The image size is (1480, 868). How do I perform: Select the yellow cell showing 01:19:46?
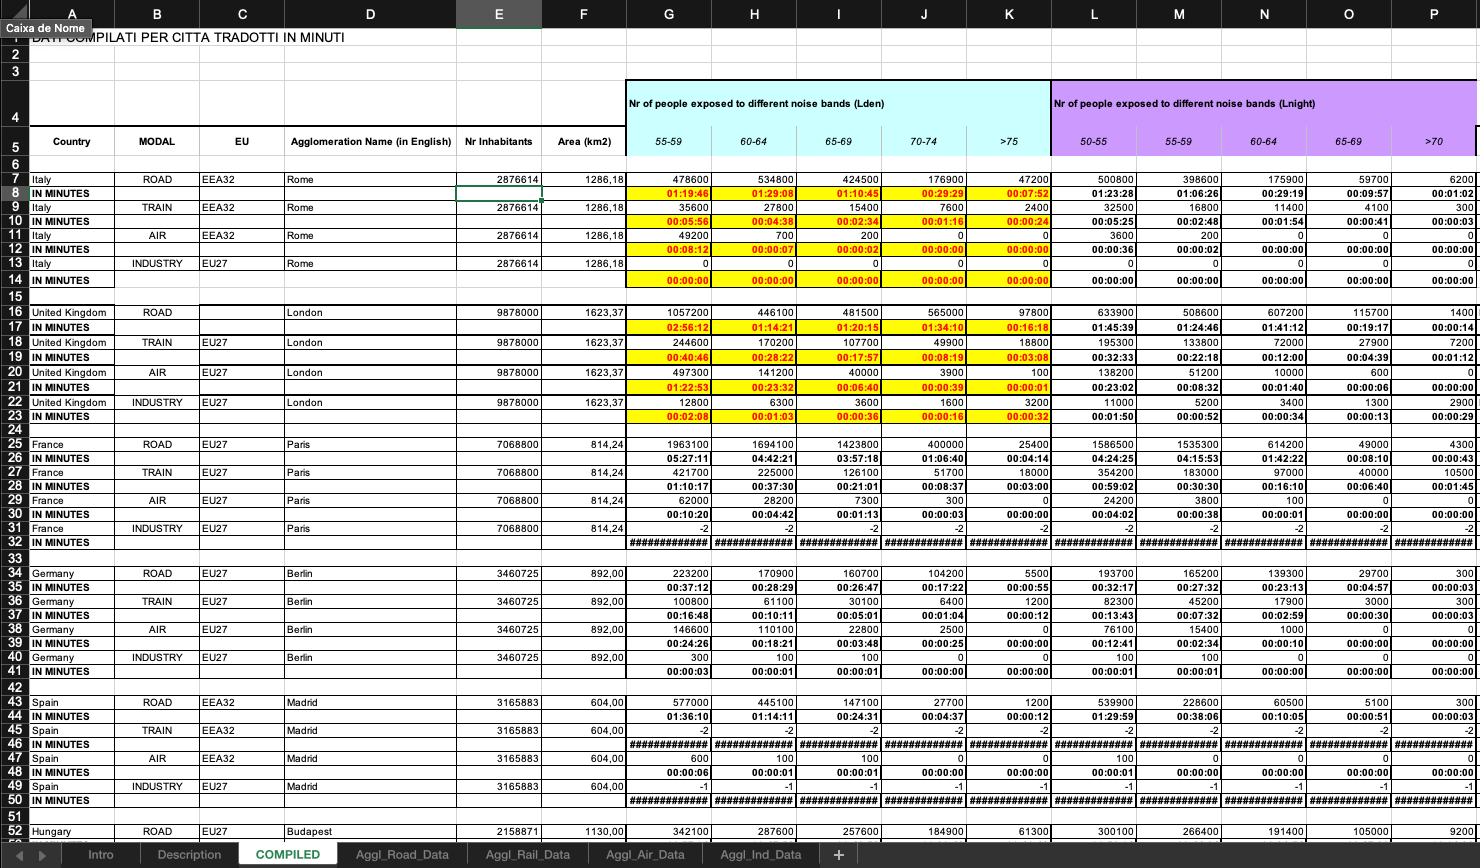669,194
